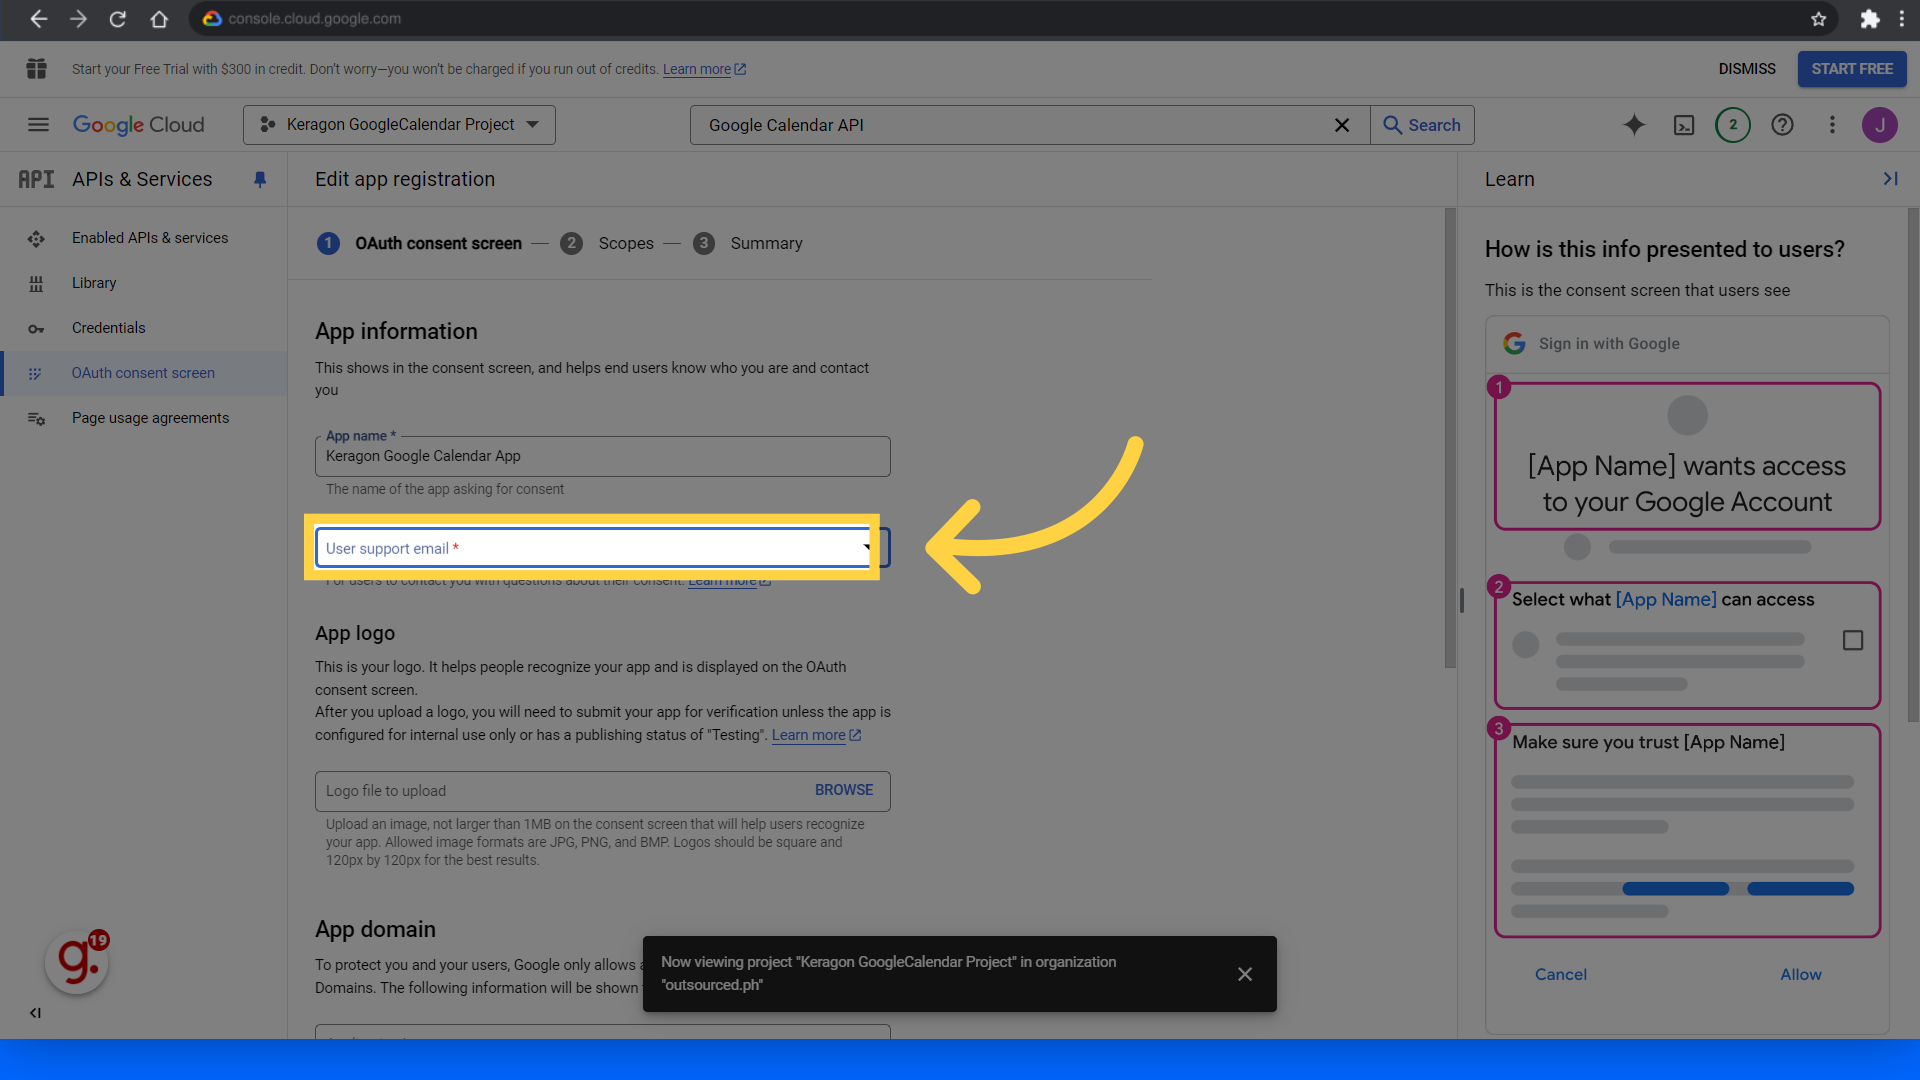
Task: Open the floating g. widget with 19 badge
Action: coord(77,962)
